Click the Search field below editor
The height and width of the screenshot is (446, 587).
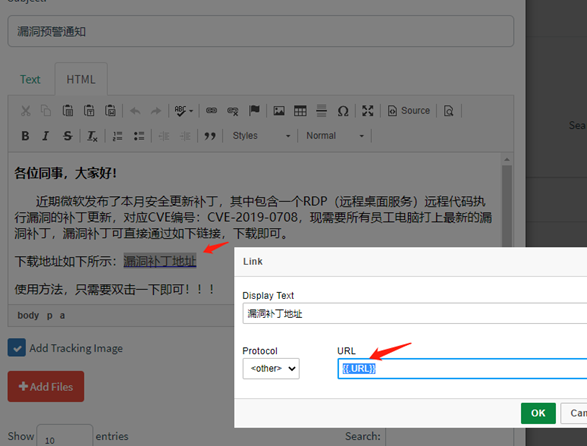tap(449, 437)
